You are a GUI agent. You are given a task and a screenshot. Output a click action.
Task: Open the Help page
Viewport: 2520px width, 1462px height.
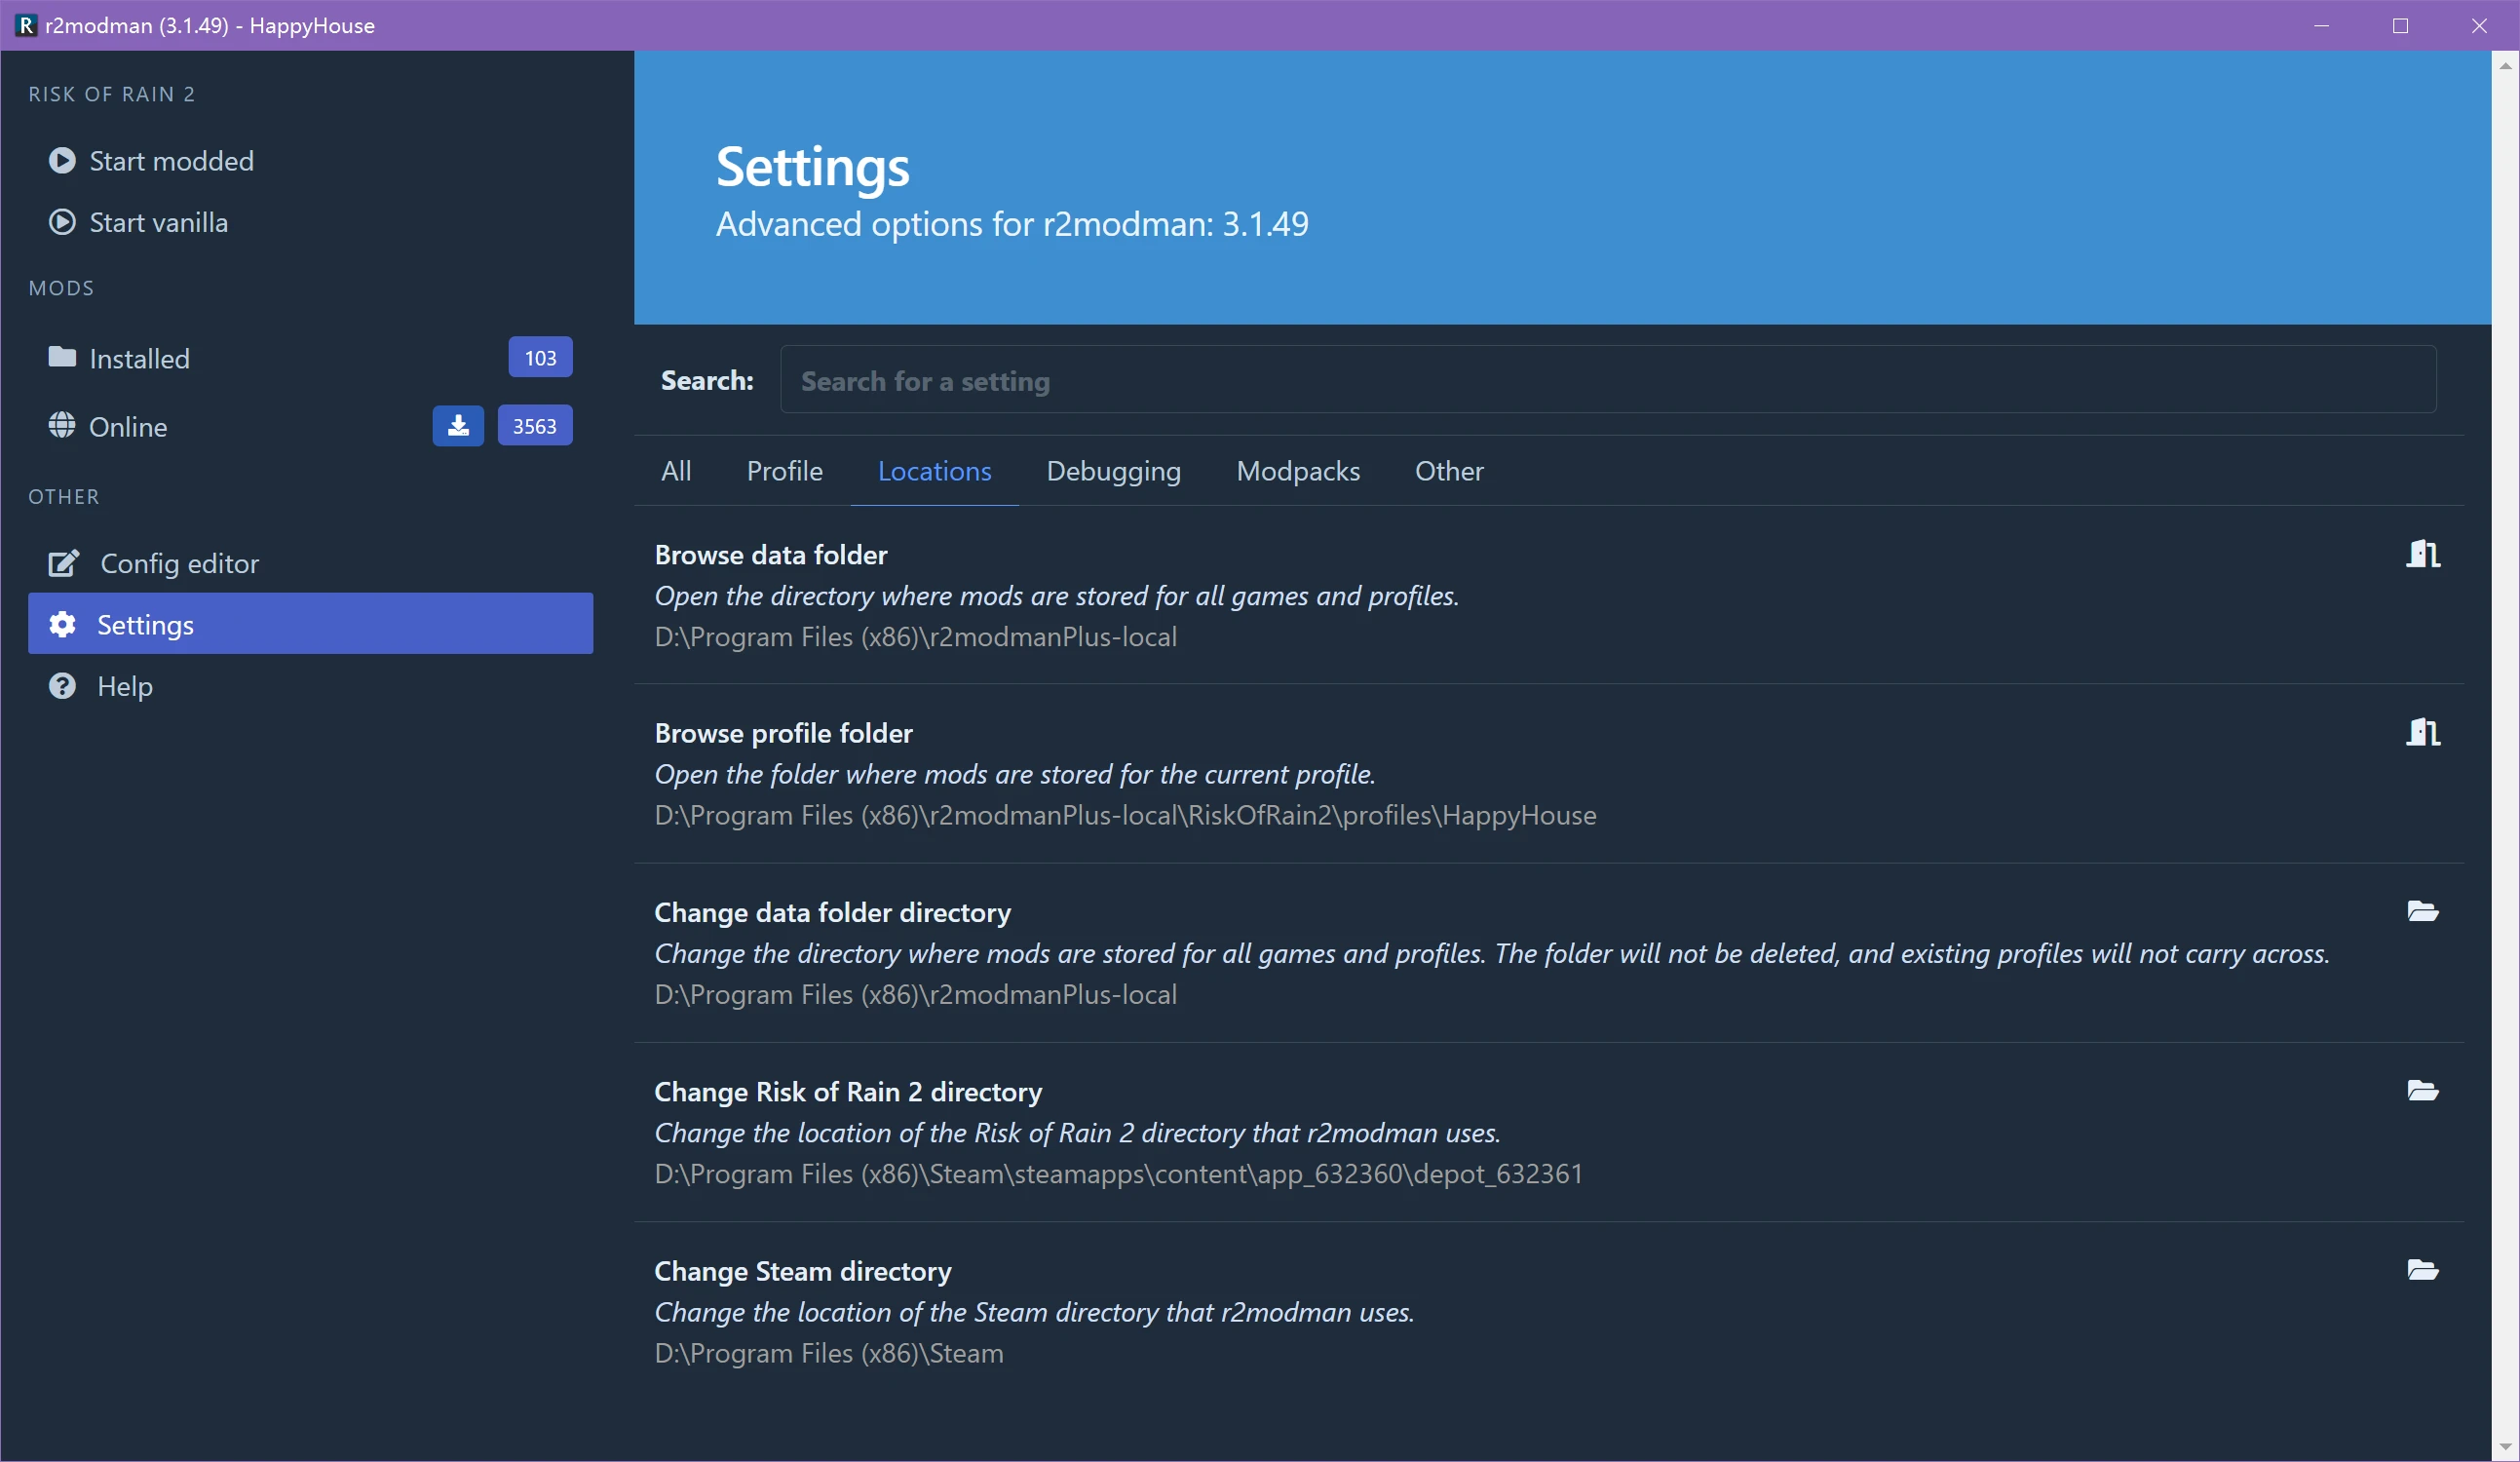pos(124,686)
